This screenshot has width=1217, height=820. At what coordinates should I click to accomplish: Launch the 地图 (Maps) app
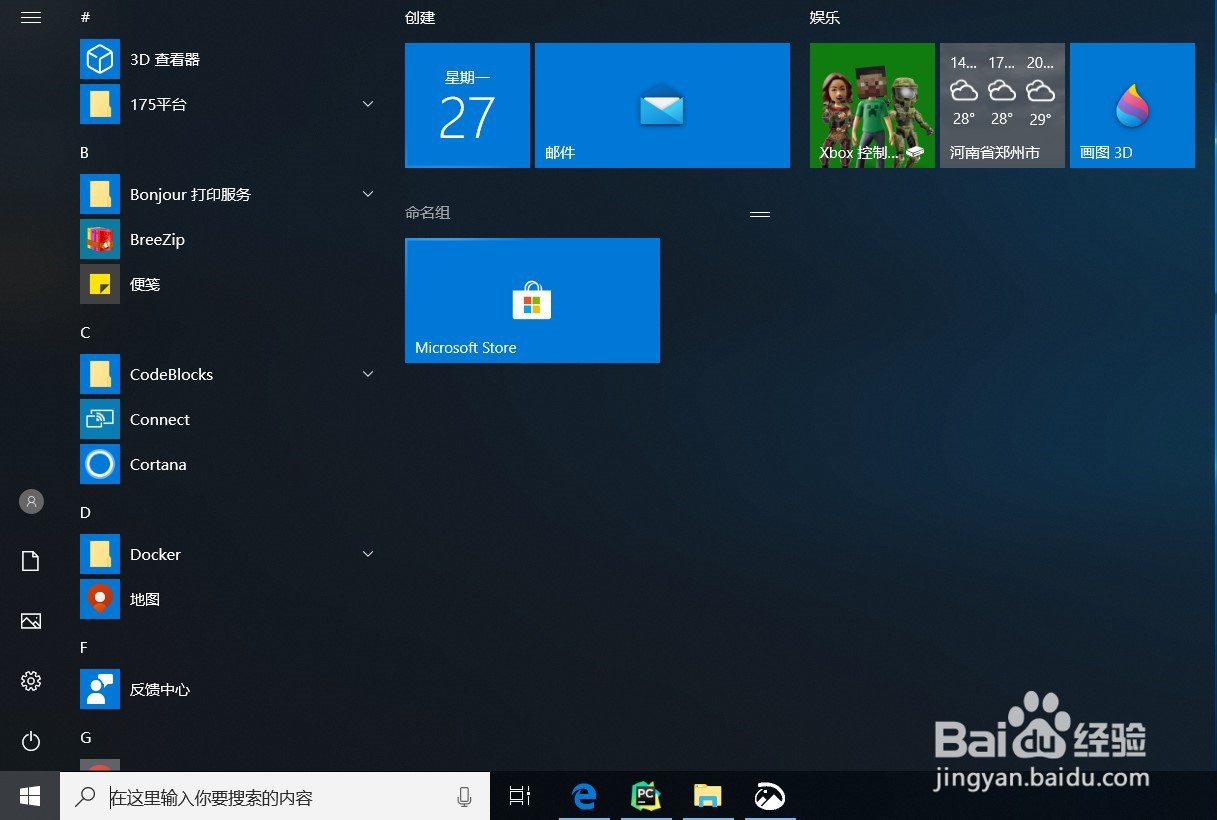click(x=146, y=599)
